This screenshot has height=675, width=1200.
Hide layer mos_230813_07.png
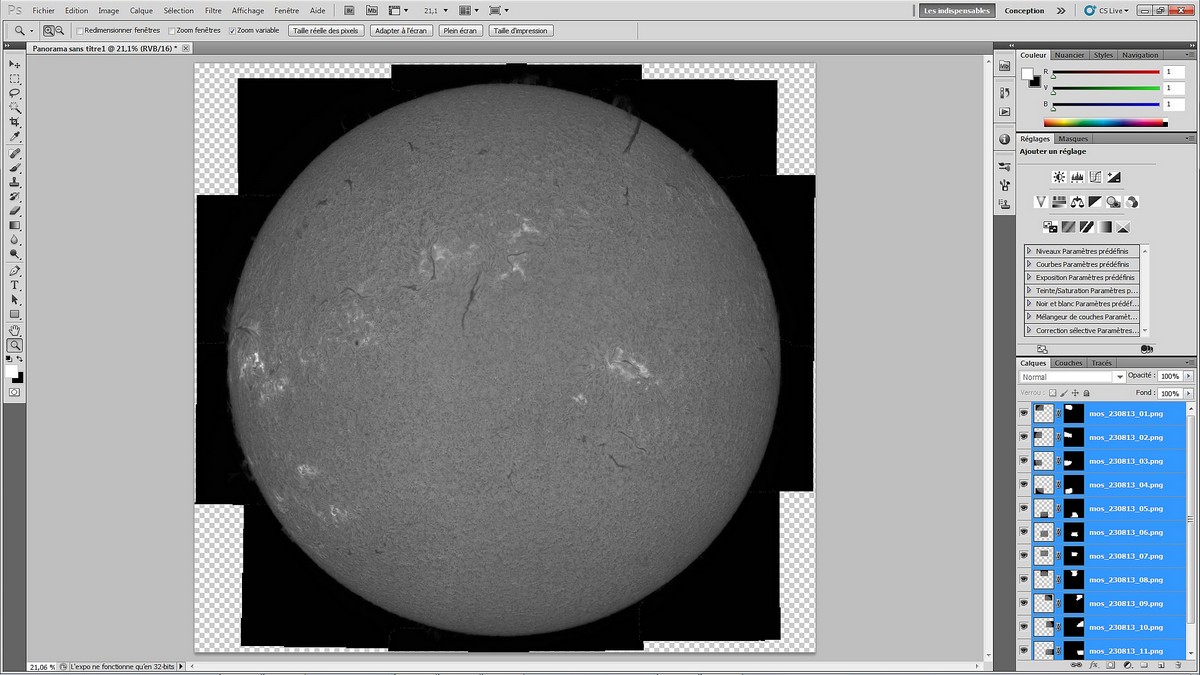coord(1024,555)
